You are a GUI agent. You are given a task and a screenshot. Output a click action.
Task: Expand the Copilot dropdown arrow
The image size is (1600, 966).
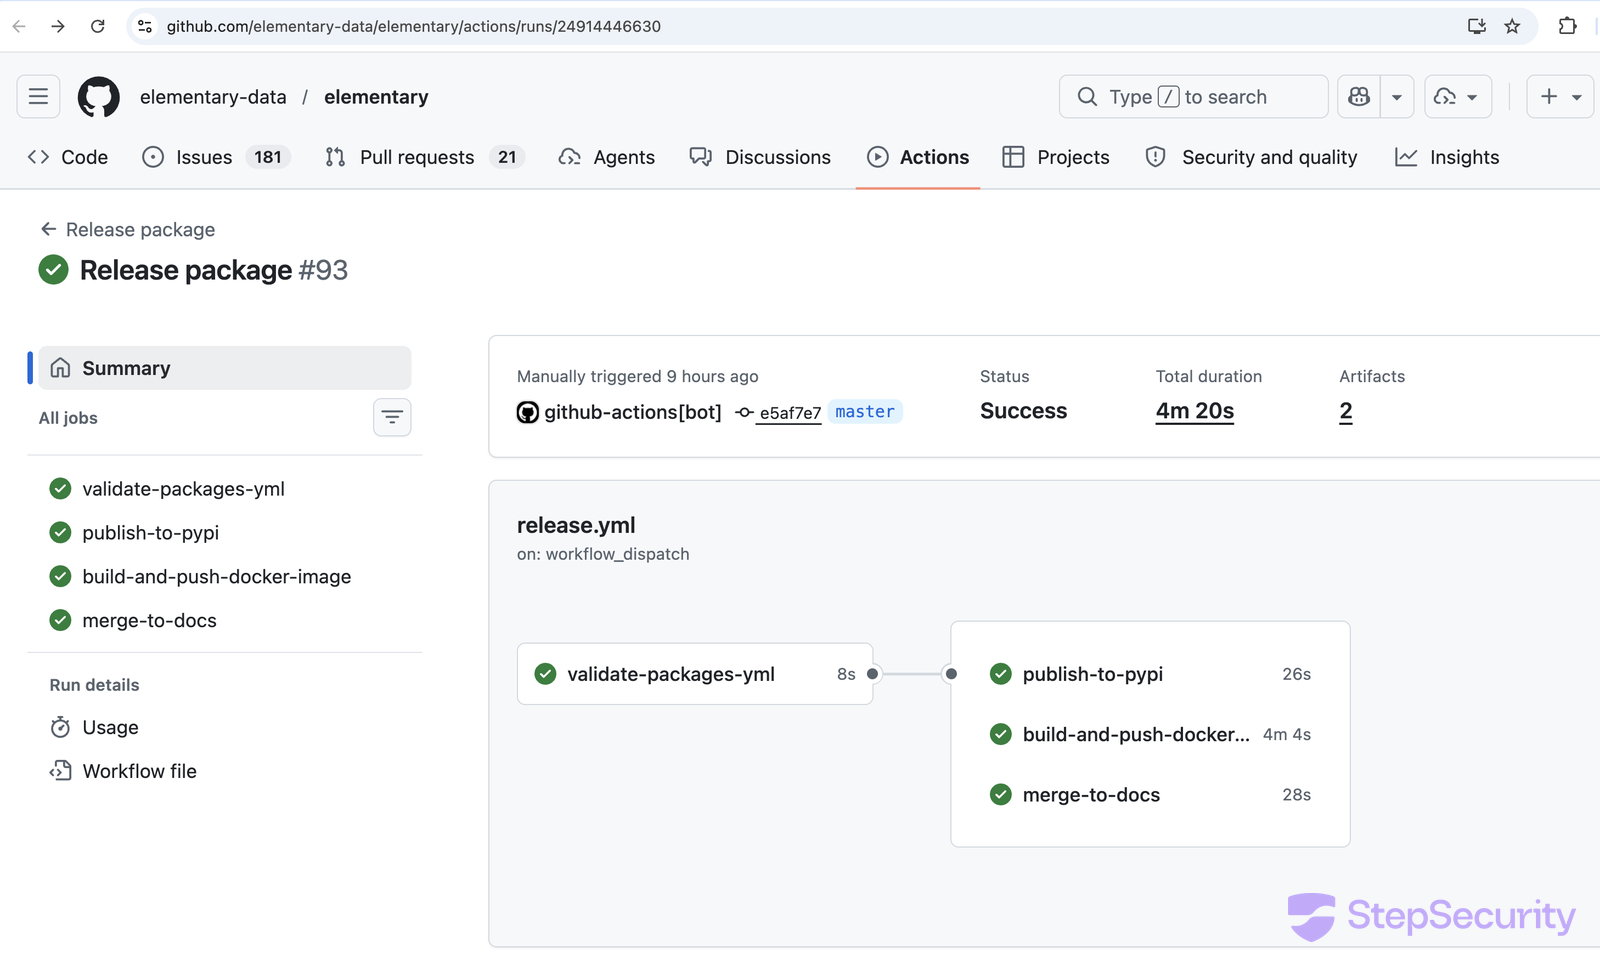pos(1397,97)
